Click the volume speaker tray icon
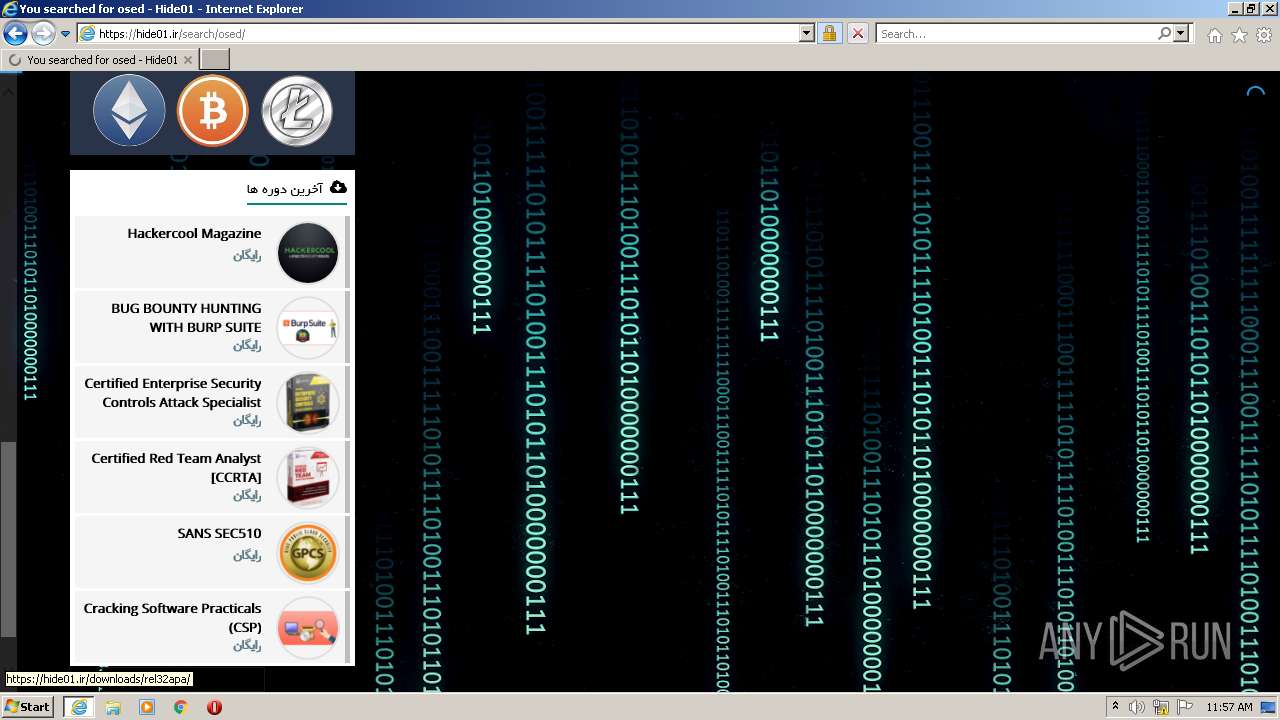This screenshot has width=1280, height=720. click(x=1137, y=707)
